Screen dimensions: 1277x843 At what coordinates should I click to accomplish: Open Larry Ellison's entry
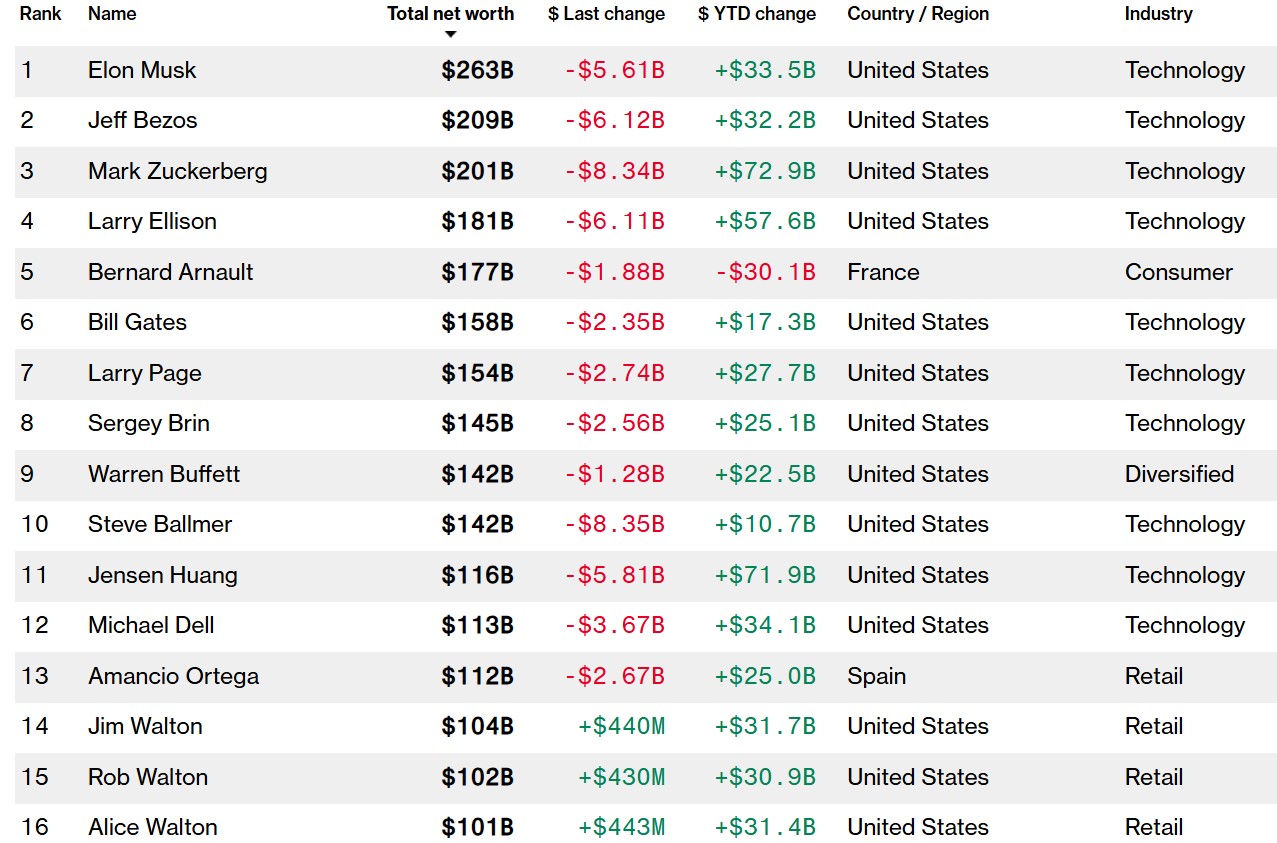[152, 221]
